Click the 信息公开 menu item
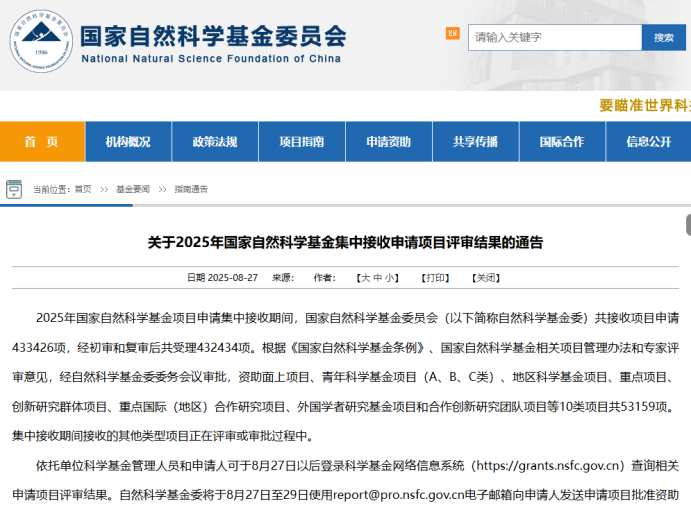Image resolution: width=691 pixels, height=511 pixels. click(648, 142)
